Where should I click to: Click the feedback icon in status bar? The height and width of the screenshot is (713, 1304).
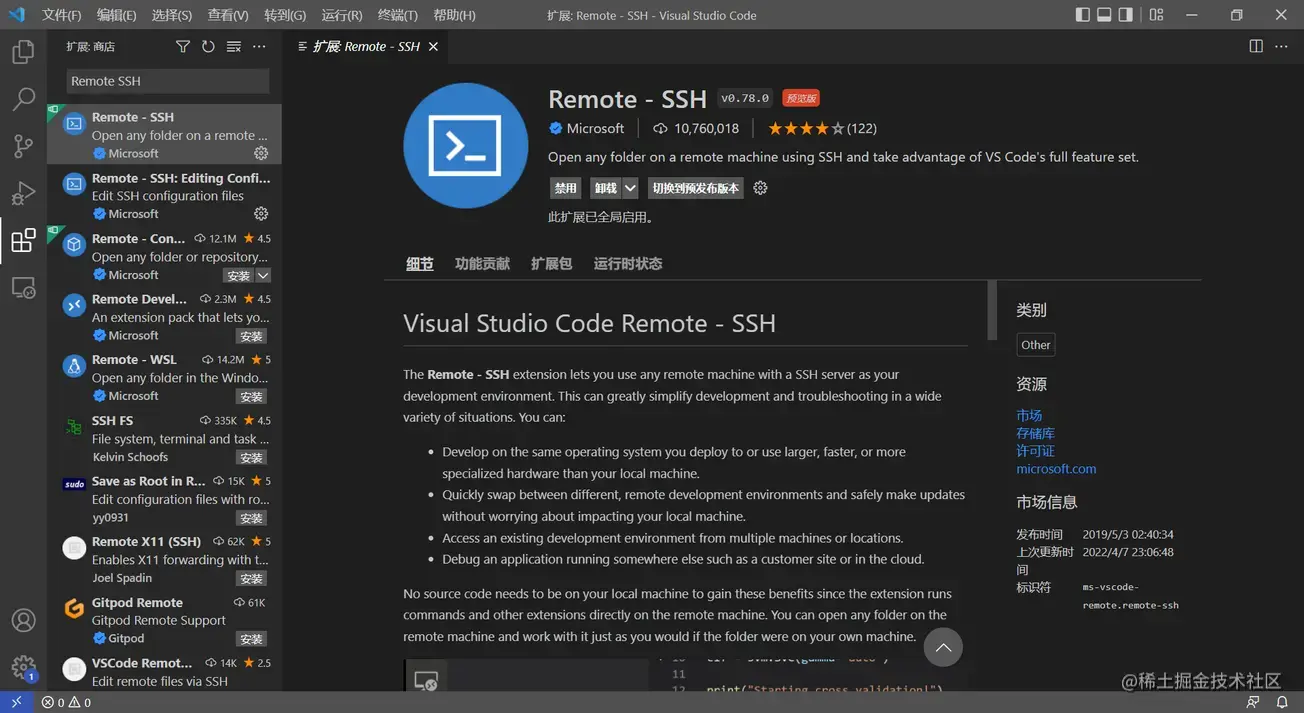[x=1253, y=702]
